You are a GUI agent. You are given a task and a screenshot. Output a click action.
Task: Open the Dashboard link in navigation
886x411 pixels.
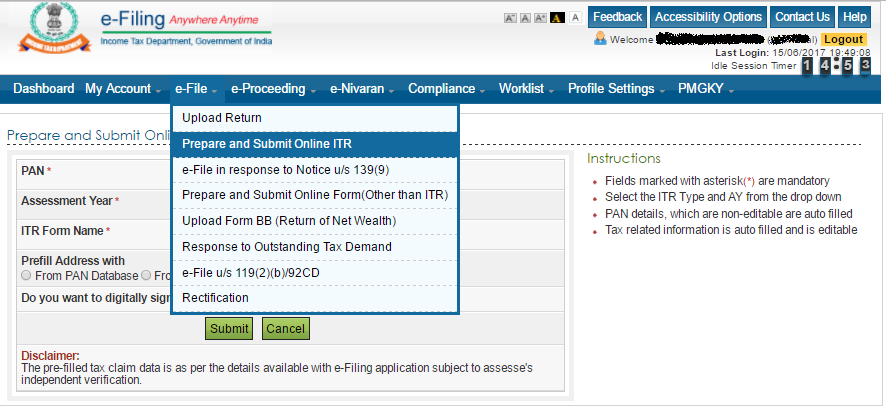point(43,89)
